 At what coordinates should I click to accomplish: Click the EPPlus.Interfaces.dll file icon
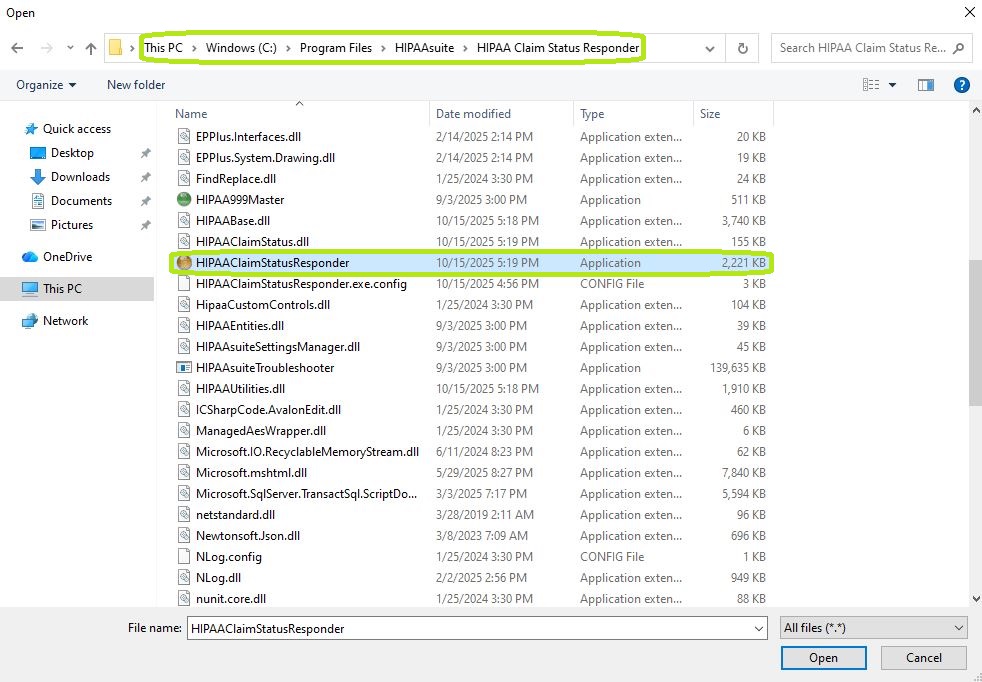(183, 137)
